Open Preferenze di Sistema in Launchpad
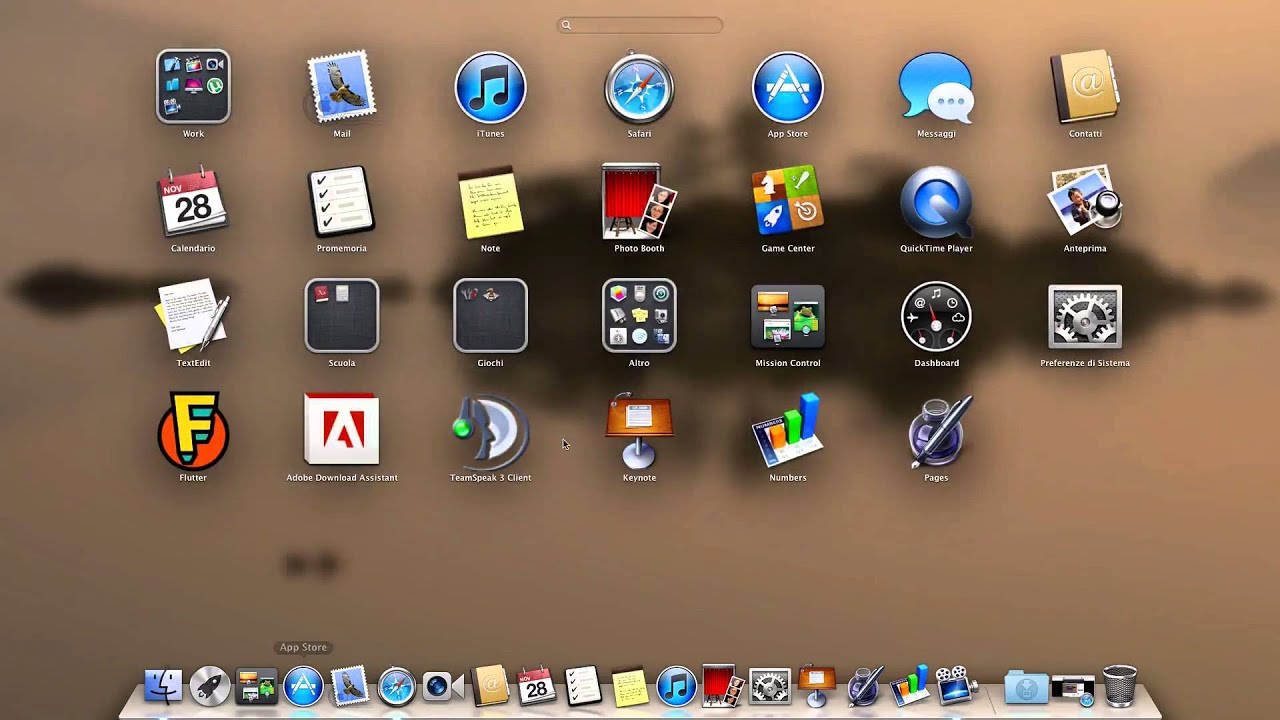Image resolution: width=1280 pixels, height=720 pixels. [x=1085, y=317]
